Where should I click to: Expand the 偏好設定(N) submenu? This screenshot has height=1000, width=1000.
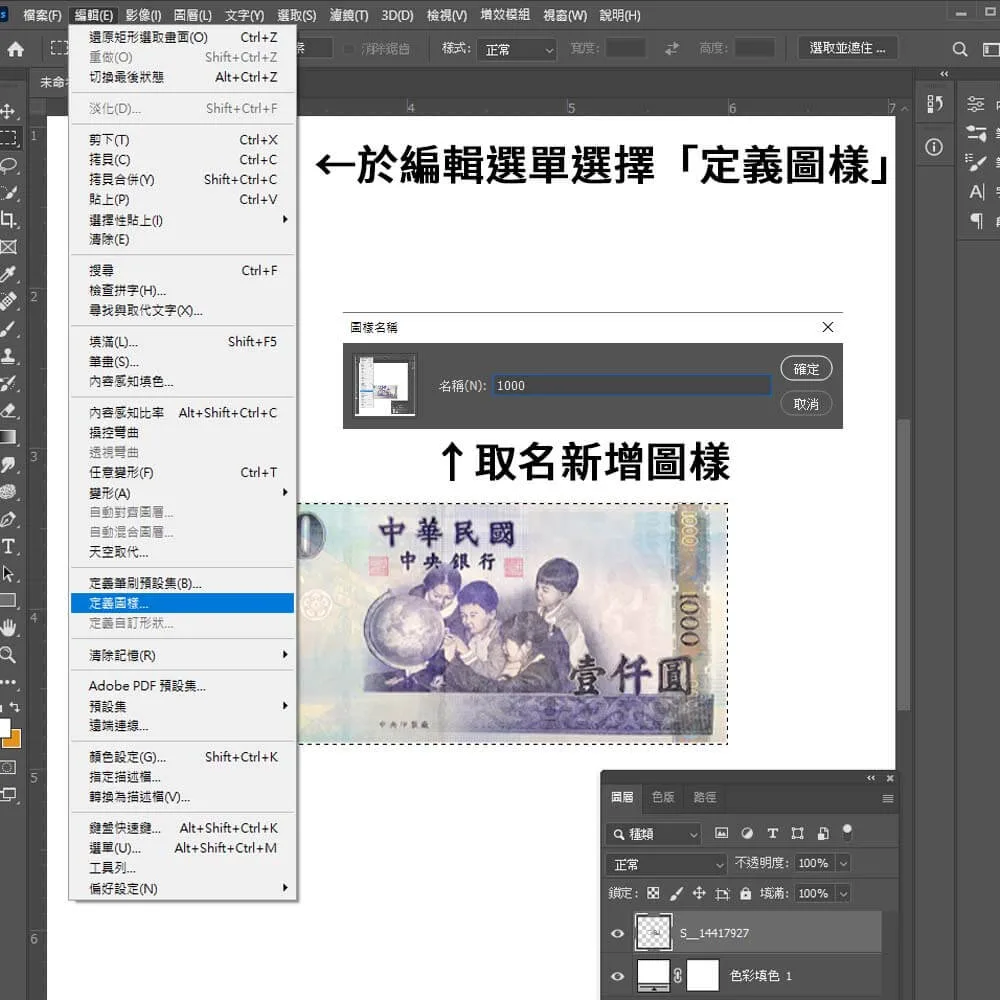182,888
